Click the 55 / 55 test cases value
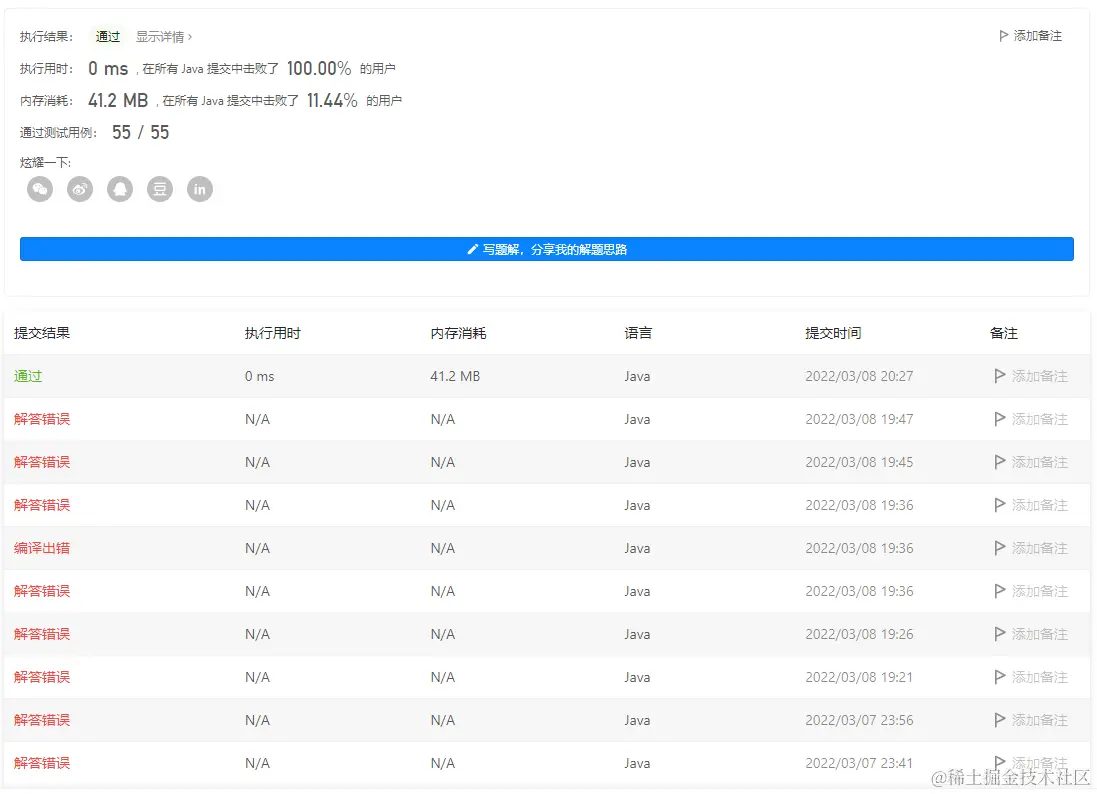1097x794 pixels. (141, 132)
